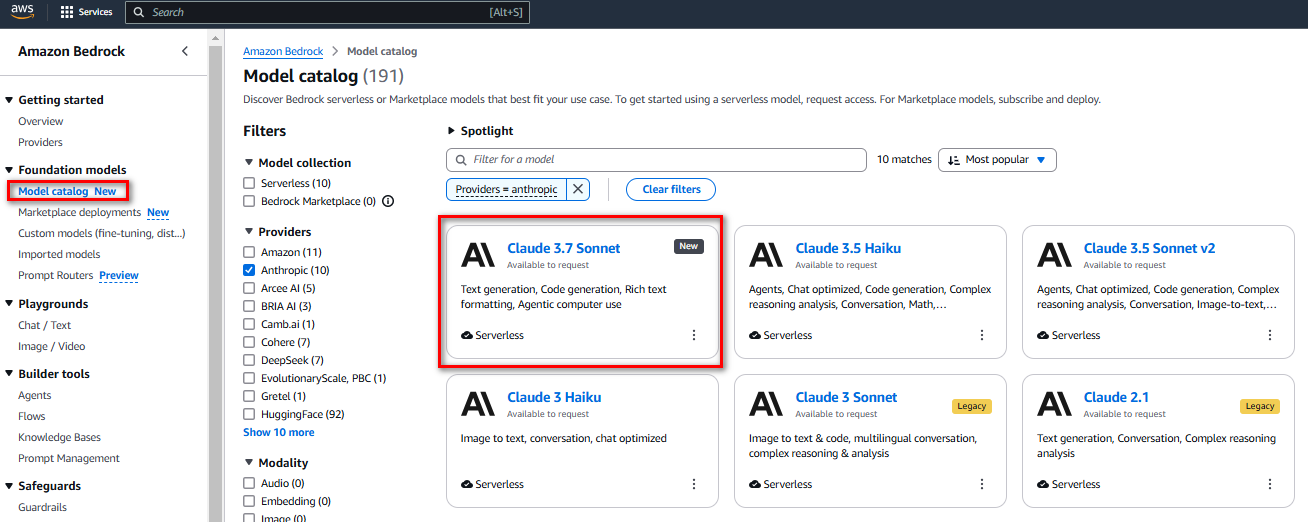
Task: Open the Claude 3.5 Haiku model title
Action: 847,248
